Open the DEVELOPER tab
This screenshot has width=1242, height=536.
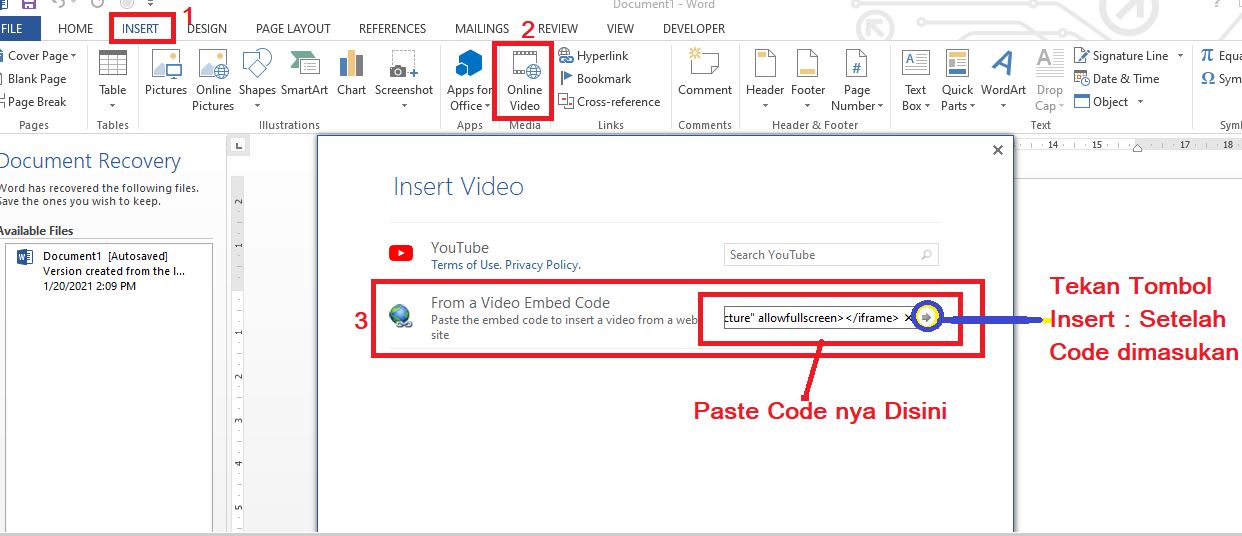pyautogui.click(x=694, y=28)
